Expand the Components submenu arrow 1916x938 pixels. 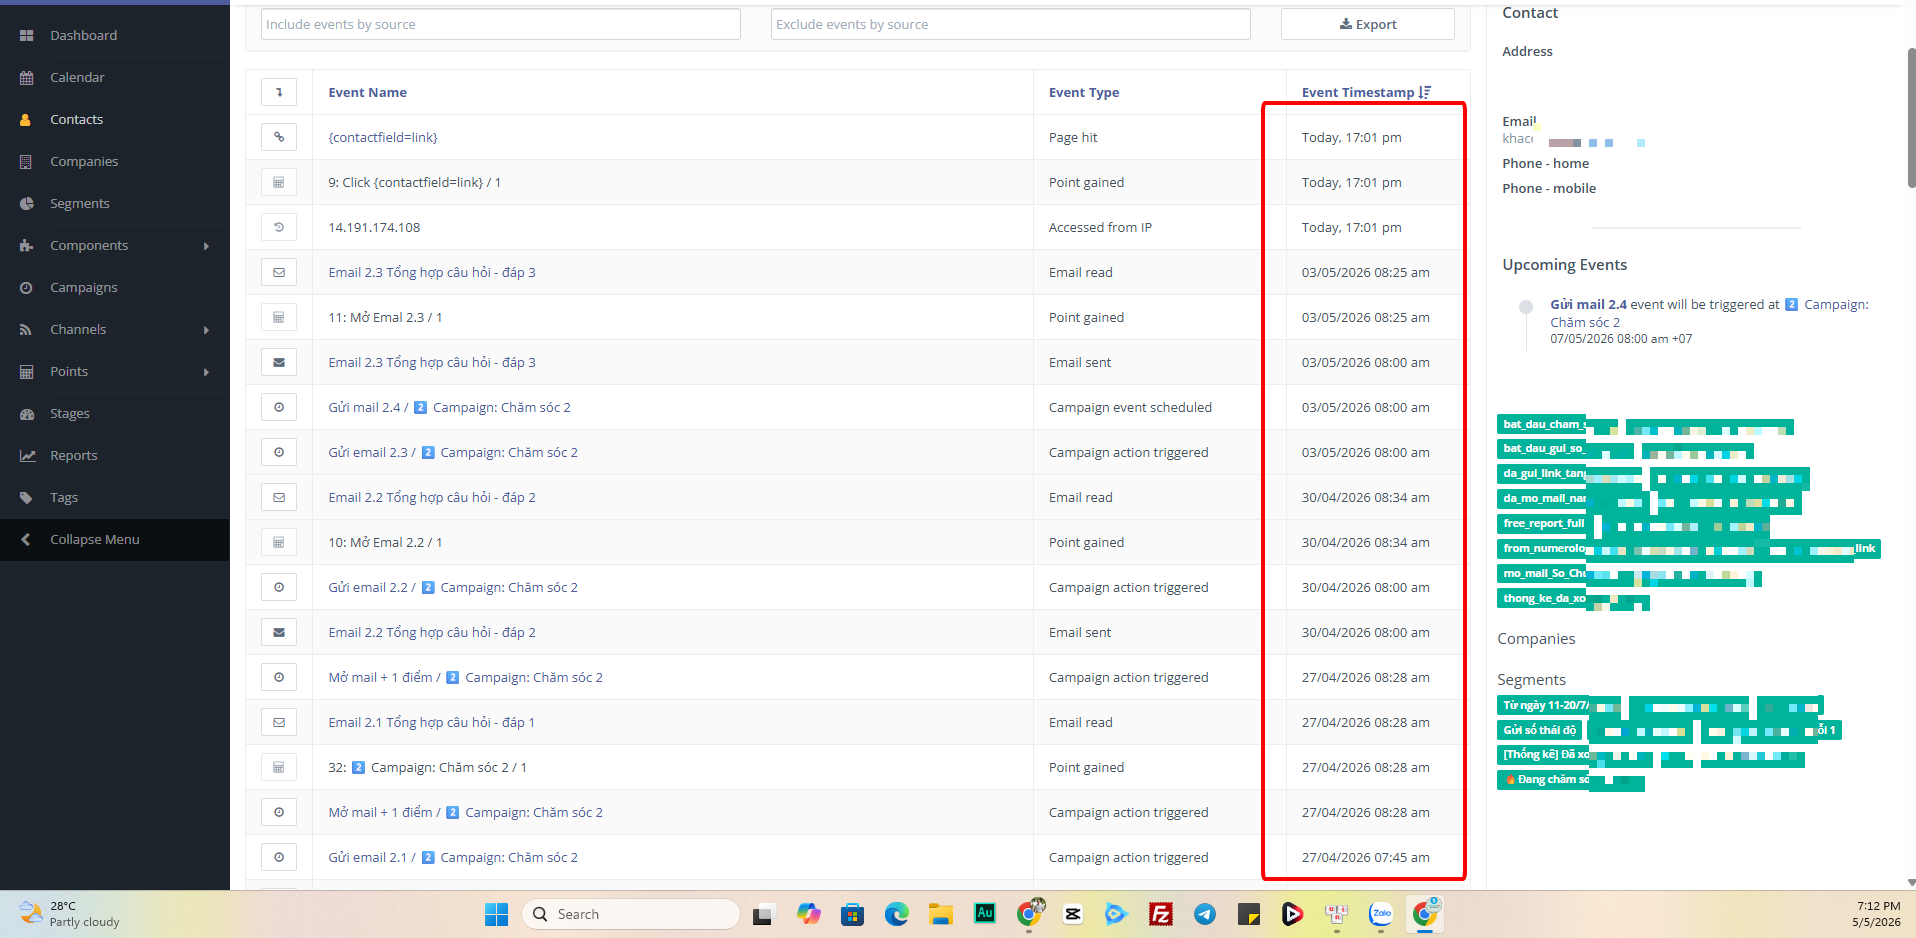(206, 246)
